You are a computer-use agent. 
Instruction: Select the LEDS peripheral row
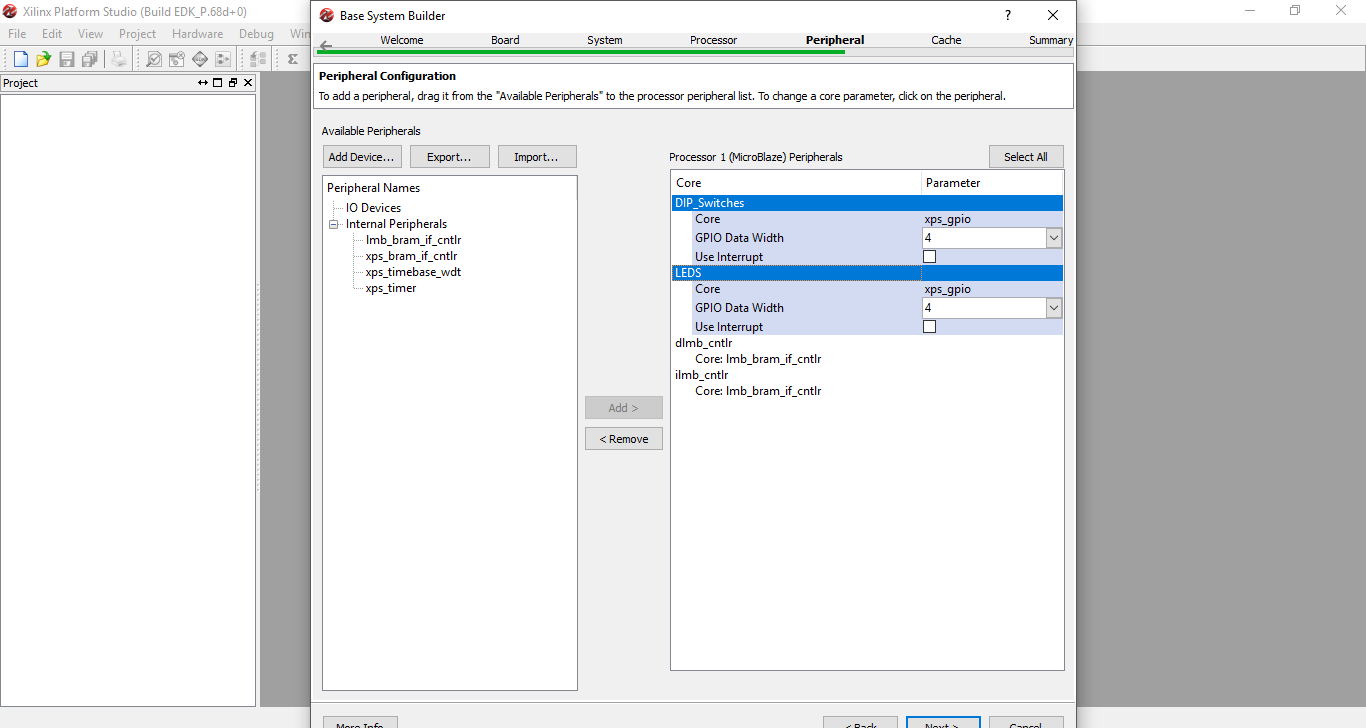[867, 273]
